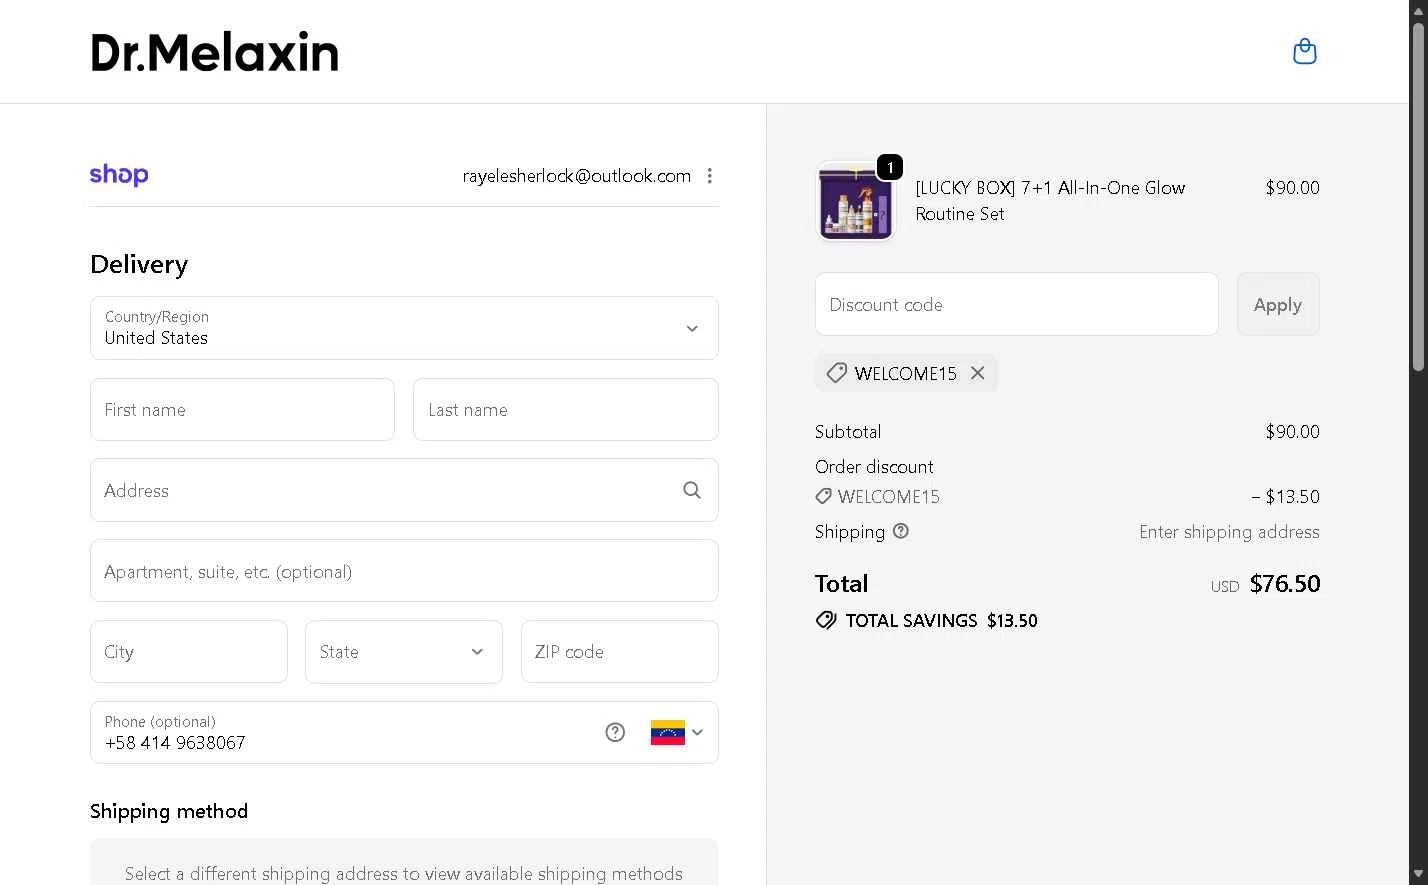Click the Apply discount button
1428x885 pixels.
(1278, 304)
